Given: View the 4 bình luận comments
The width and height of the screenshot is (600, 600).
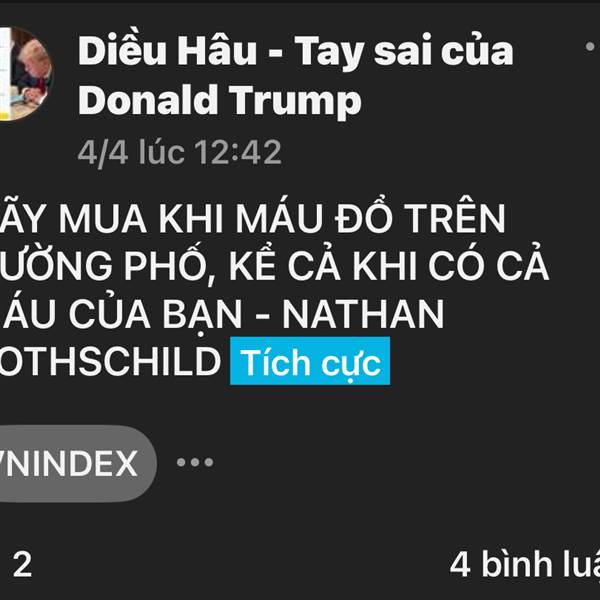Looking at the screenshot, I should (525, 564).
